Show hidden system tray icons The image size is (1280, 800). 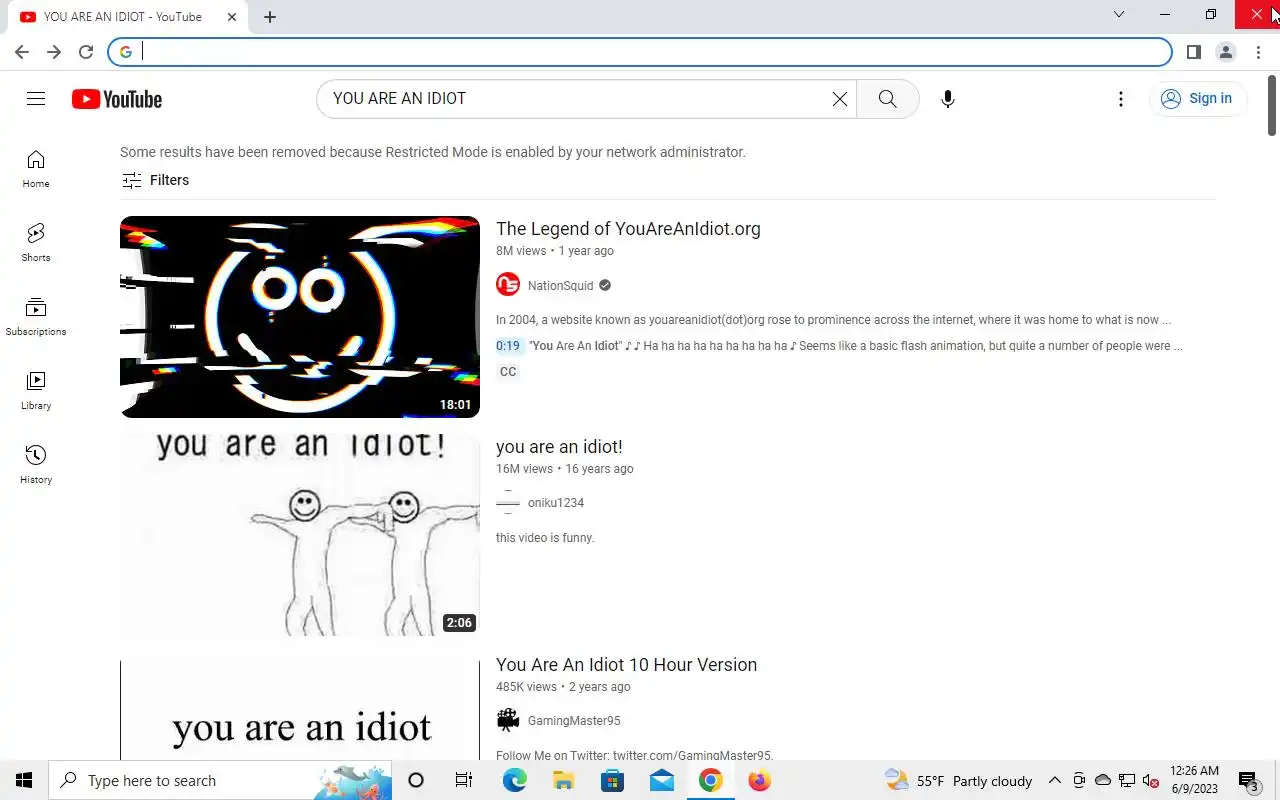(1054, 781)
